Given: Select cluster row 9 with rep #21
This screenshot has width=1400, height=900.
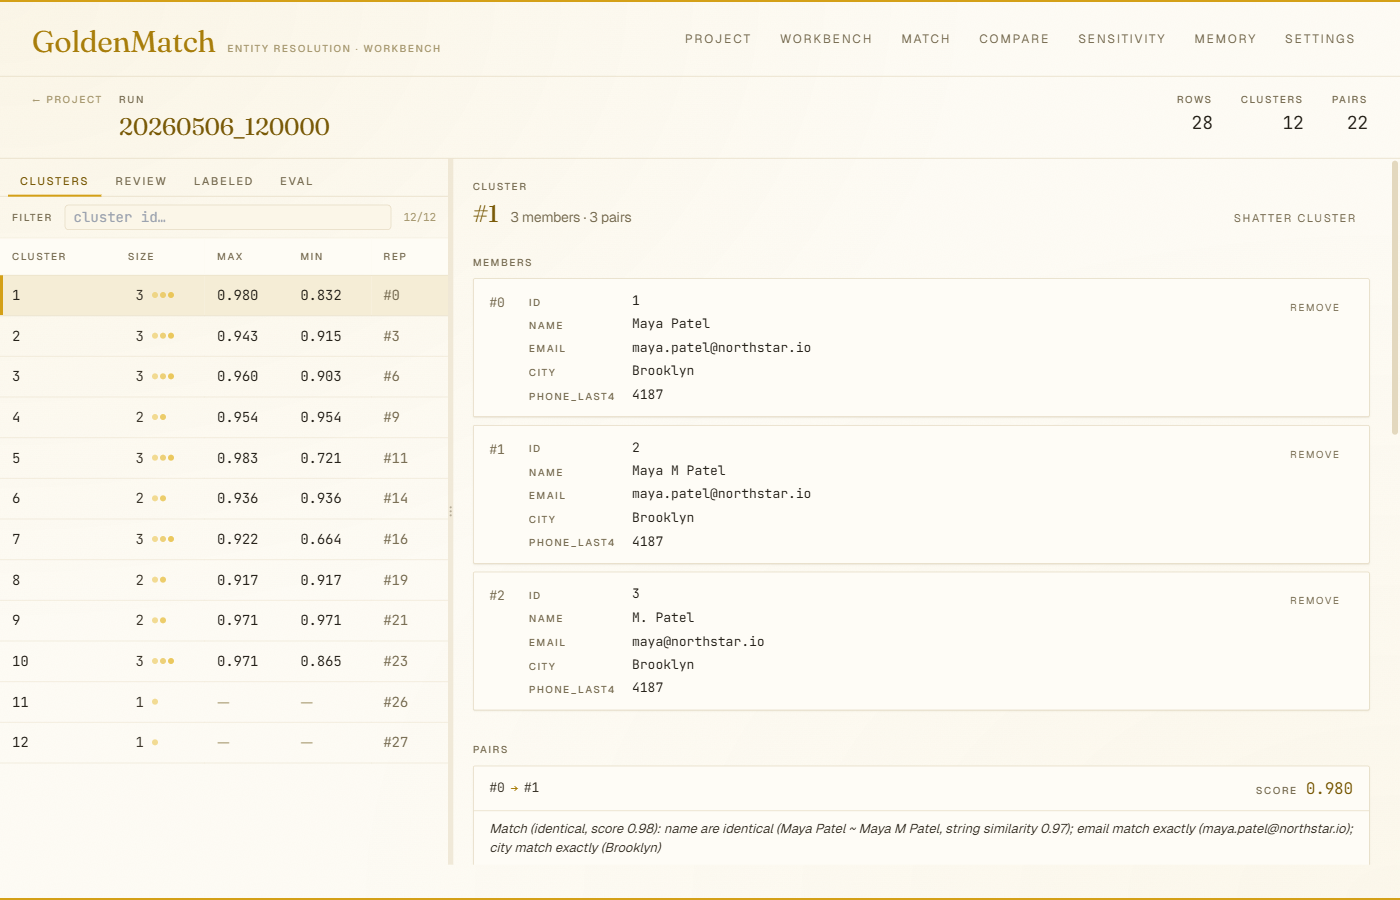Looking at the screenshot, I should [x=224, y=621].
